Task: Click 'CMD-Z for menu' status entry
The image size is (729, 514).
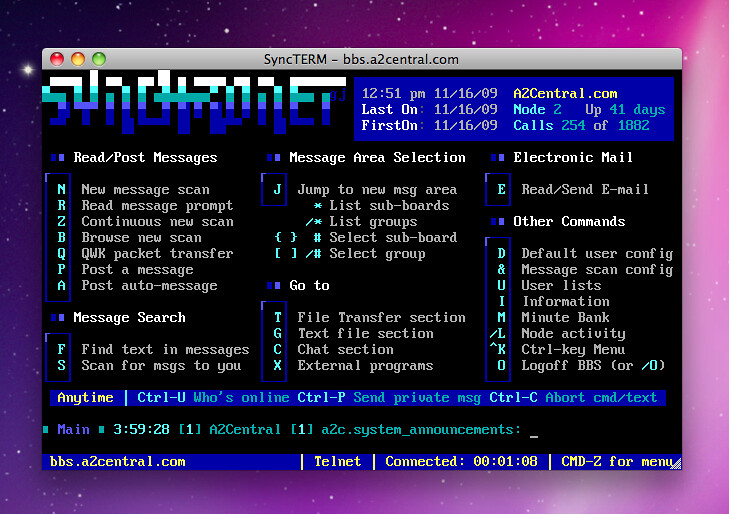Action: [617, 461]
